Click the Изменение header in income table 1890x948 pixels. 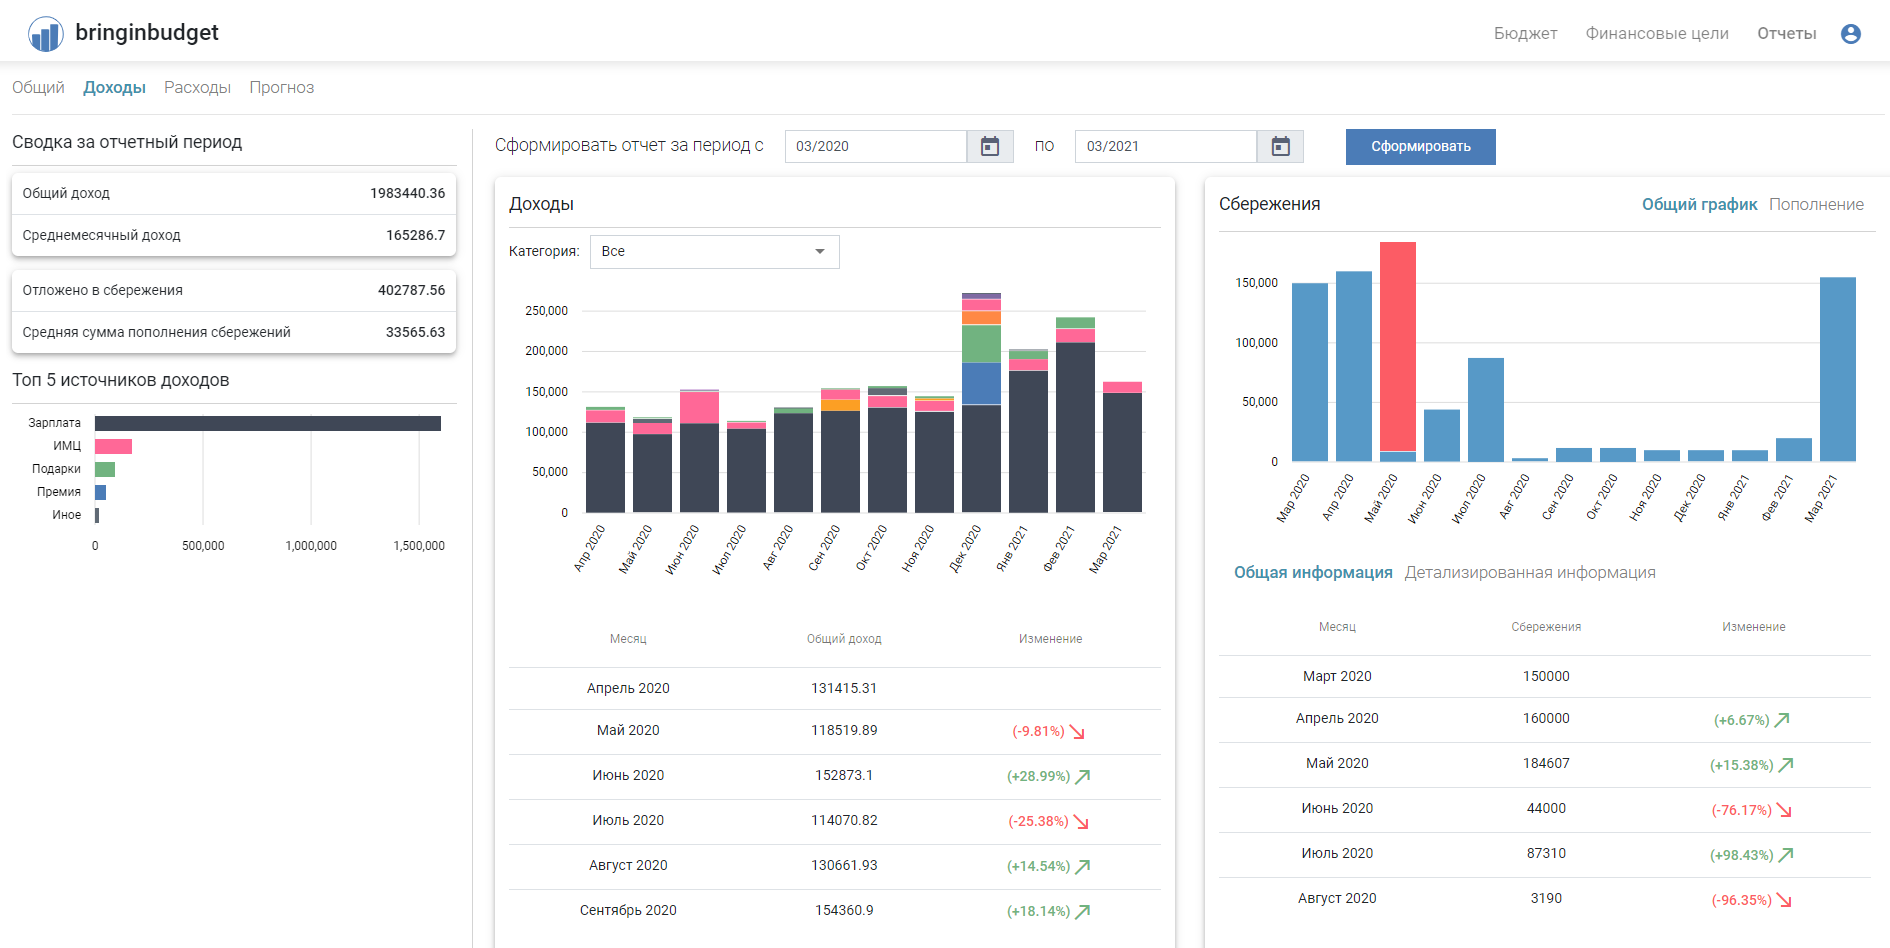(1050, 639)
